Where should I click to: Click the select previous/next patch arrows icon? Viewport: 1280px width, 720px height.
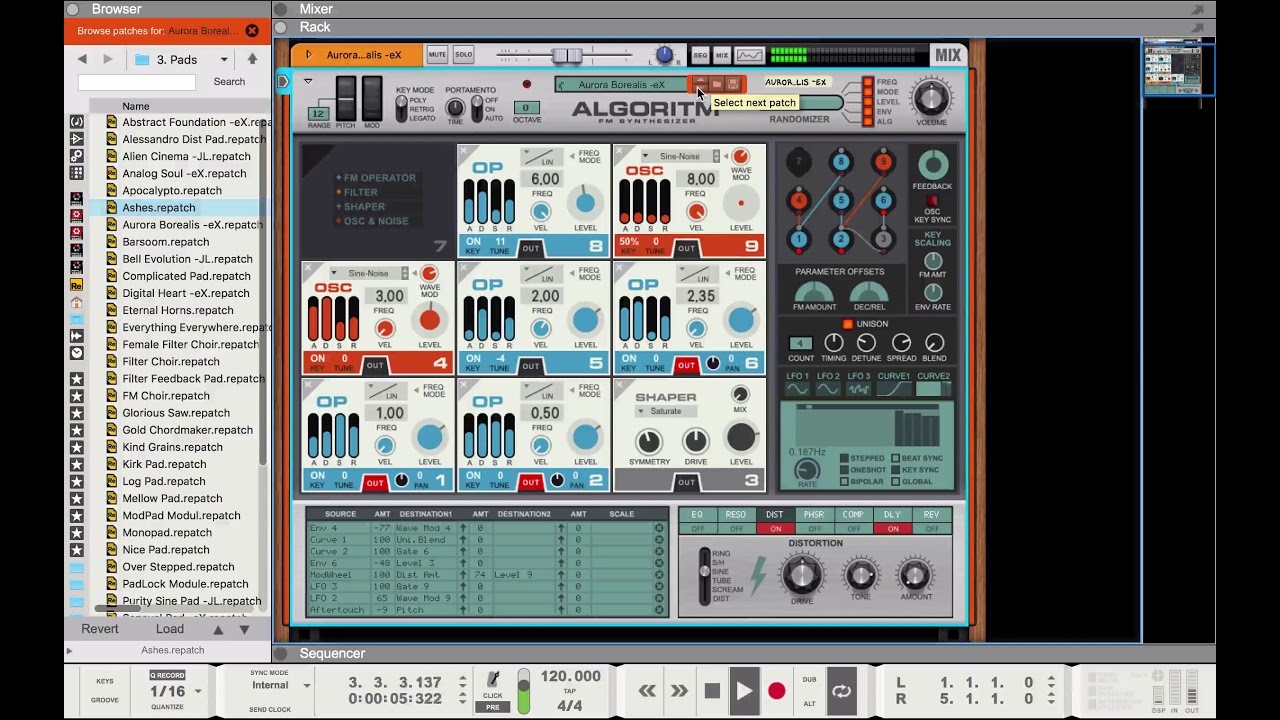point(700,85)
